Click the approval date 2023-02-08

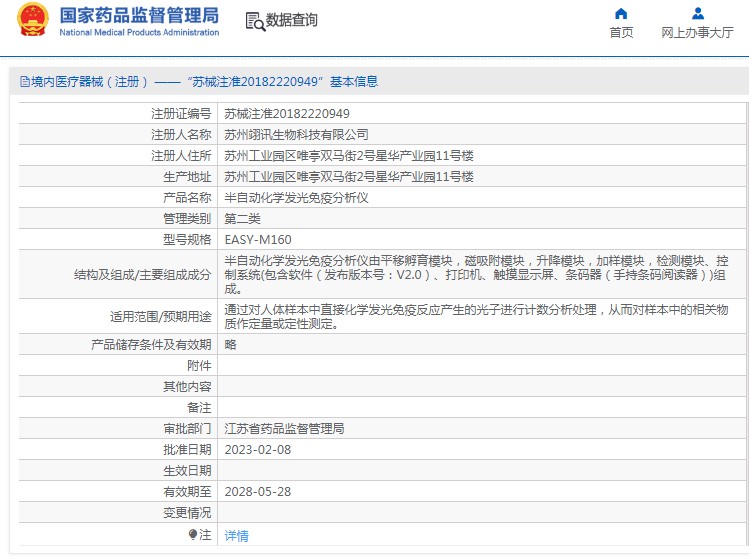[257, 449]
